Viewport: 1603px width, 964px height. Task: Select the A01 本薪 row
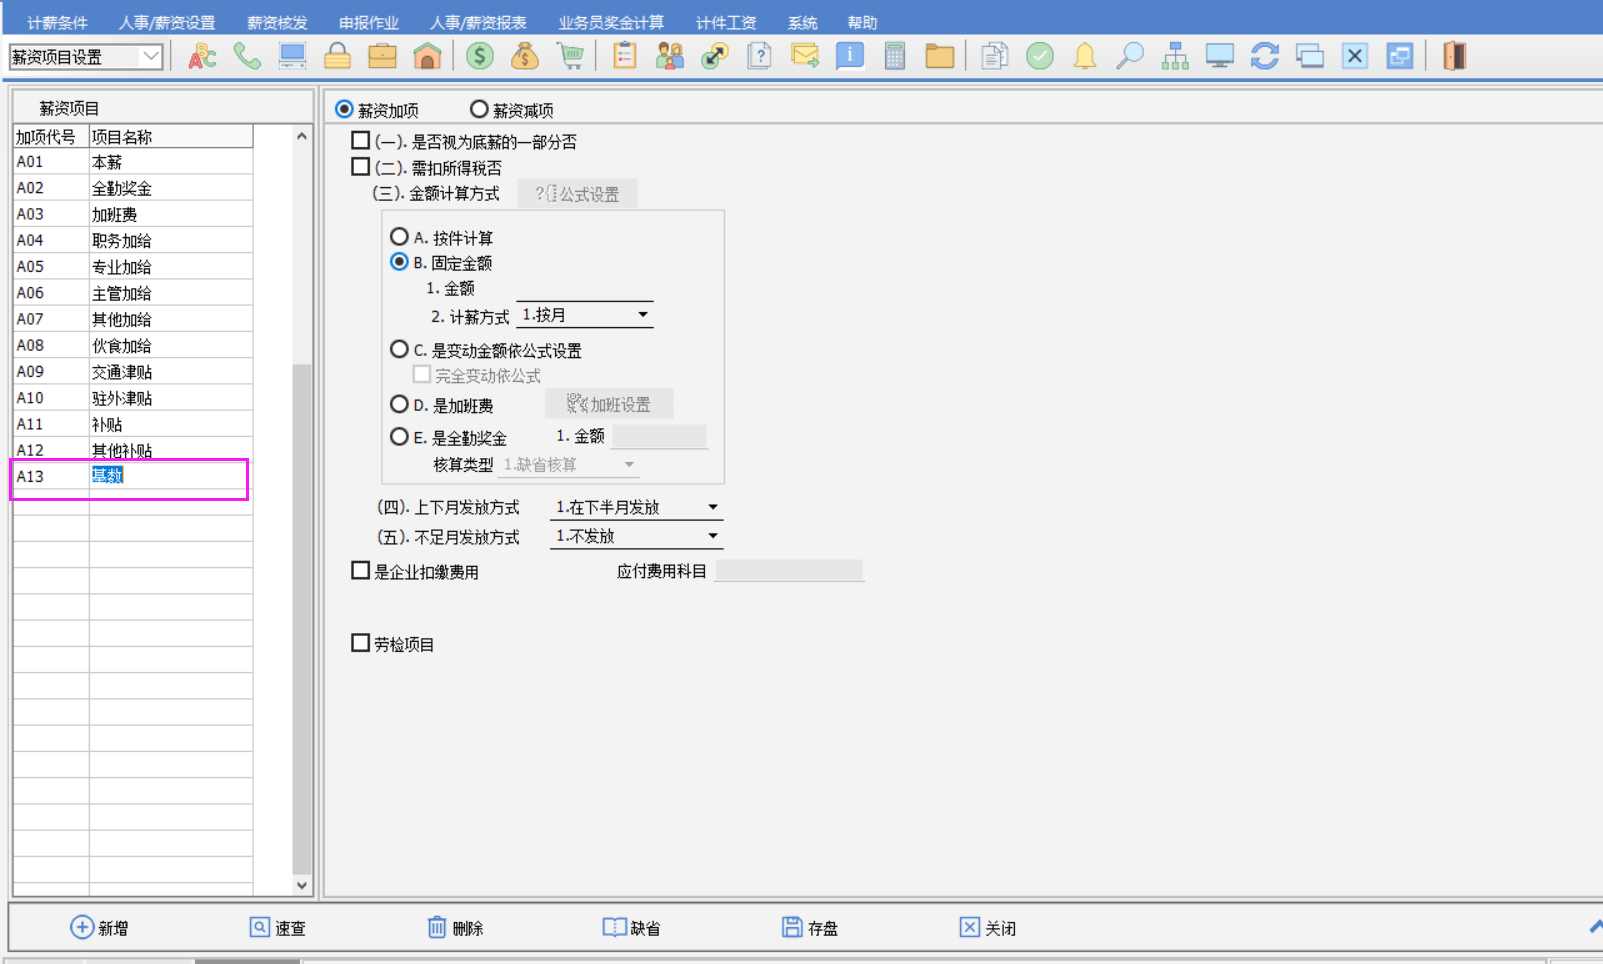(133, 161)
